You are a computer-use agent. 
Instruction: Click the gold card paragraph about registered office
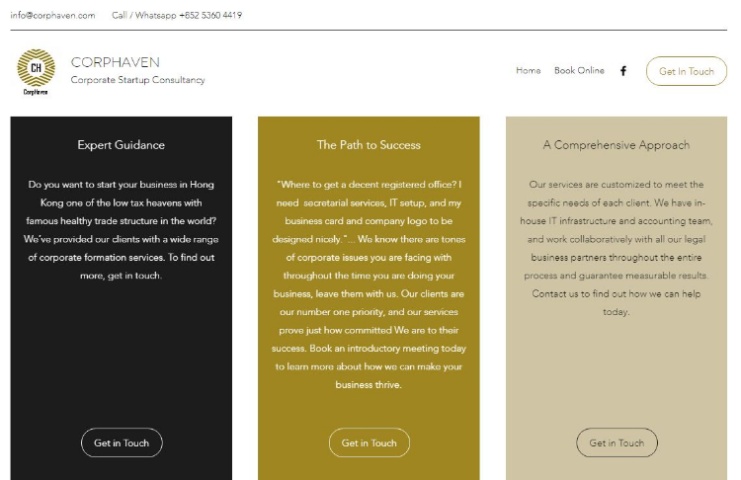pyautogui.click(x=369, y=284)
